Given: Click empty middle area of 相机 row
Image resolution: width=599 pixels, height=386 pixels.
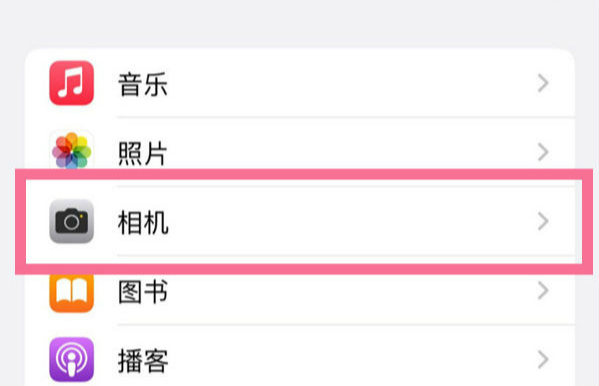Looking at the screenshot, I should tap(344, 221).
